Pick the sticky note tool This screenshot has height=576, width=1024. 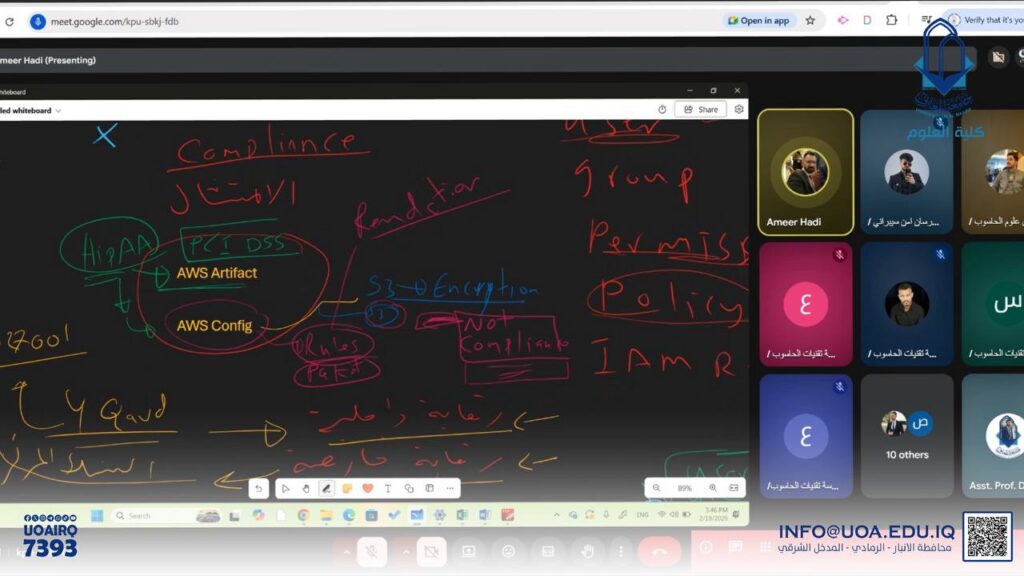(x=347, y=488)
